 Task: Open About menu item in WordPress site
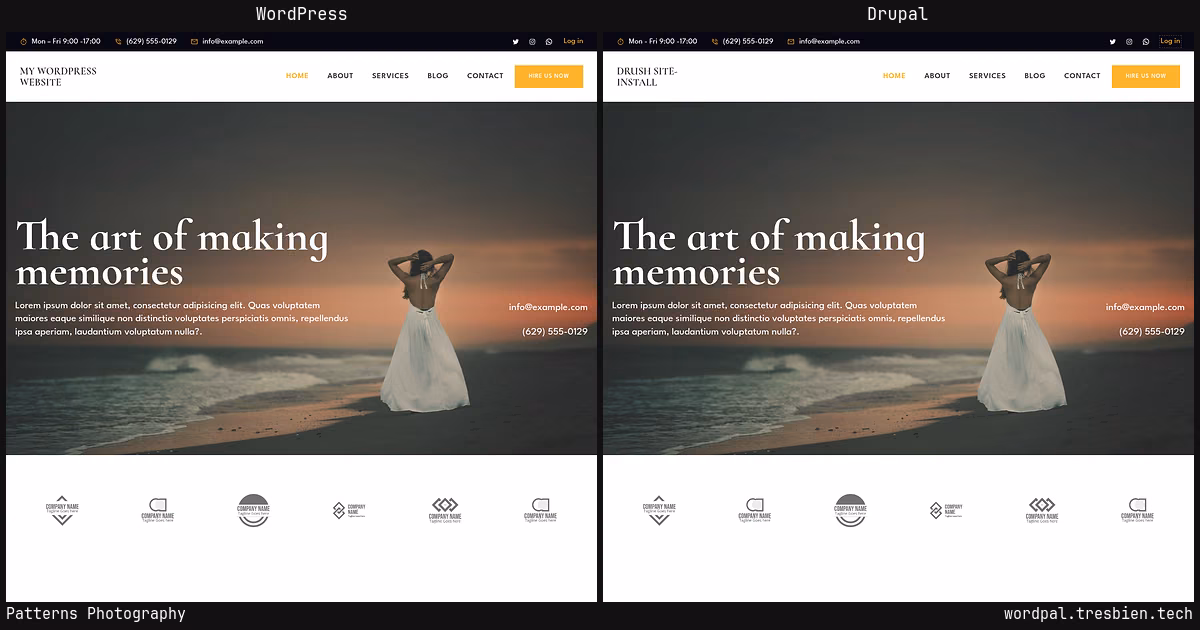(340, 76)
